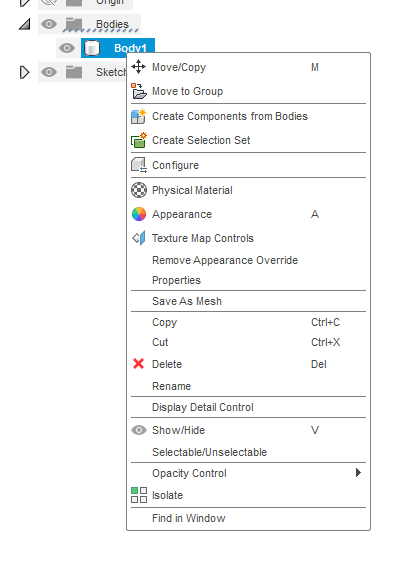This screenshot has width=414, height=564.
Task: Click the Create Components from Bodies icon
Action: 138,116
